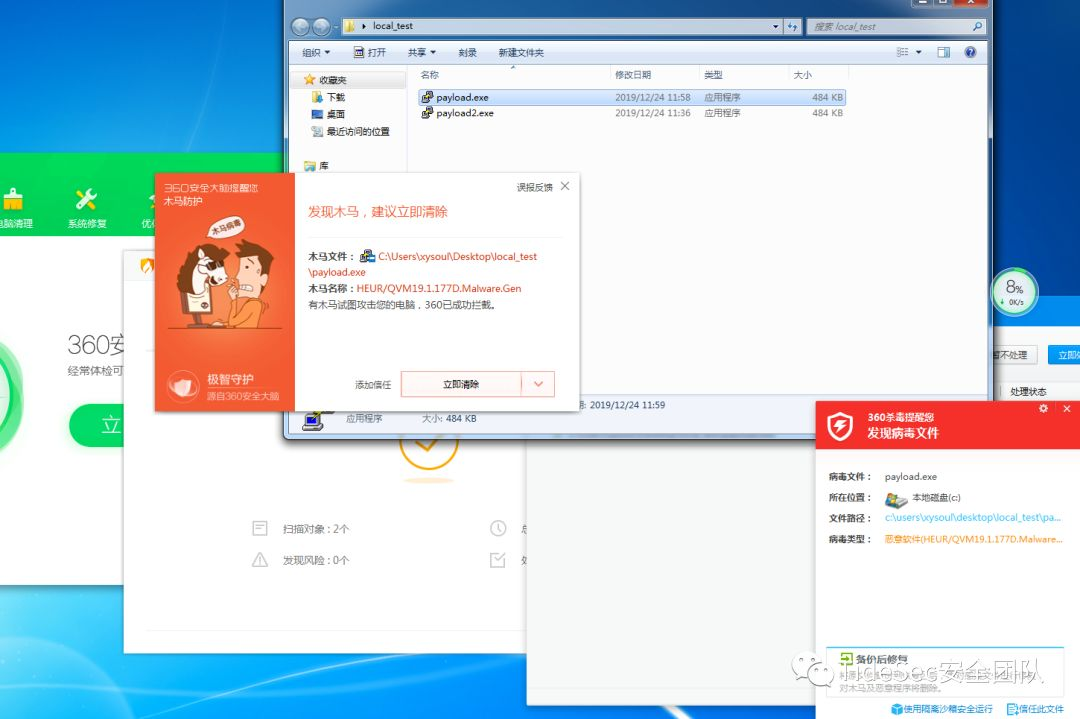The width and height of the screenshot is (1080, 719).
Task: Select payload.exe file name in list
Action: [x=462, y=97]
